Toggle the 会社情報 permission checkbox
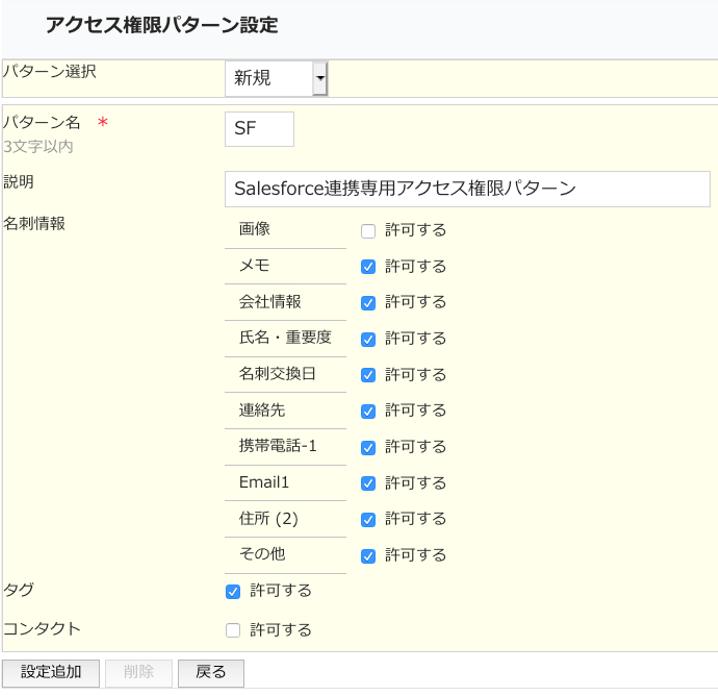Viewport: 718px width, 695px height. point(368,303)
